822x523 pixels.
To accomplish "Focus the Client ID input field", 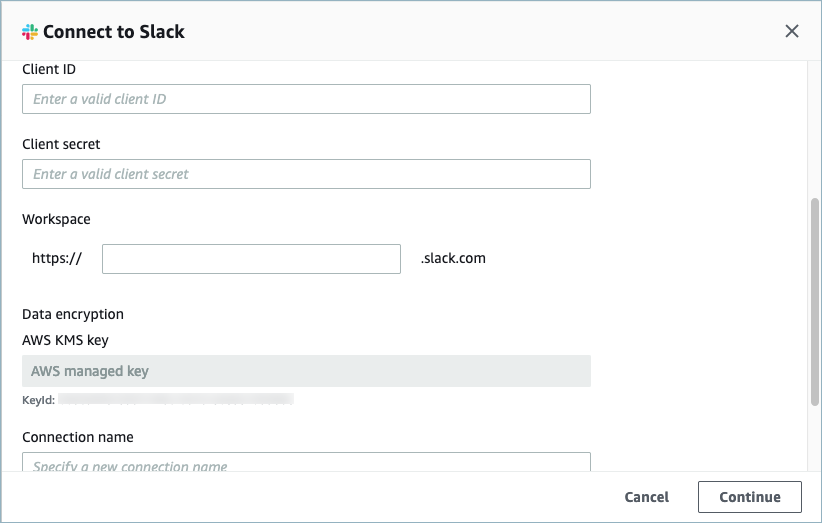I will [x=306, y=99].
